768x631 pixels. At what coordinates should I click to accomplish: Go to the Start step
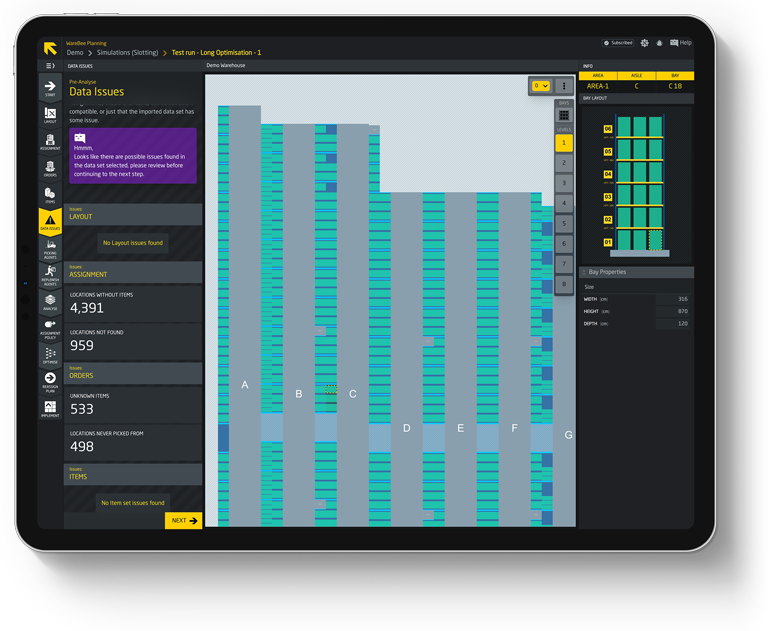(50, 88)
